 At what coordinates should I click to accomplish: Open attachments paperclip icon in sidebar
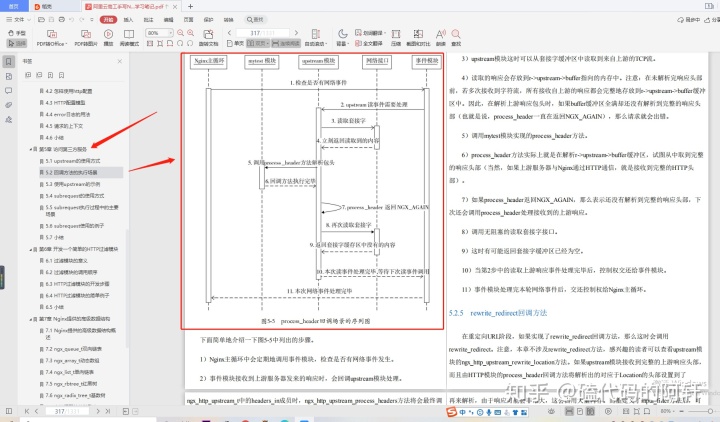(9, 105)
